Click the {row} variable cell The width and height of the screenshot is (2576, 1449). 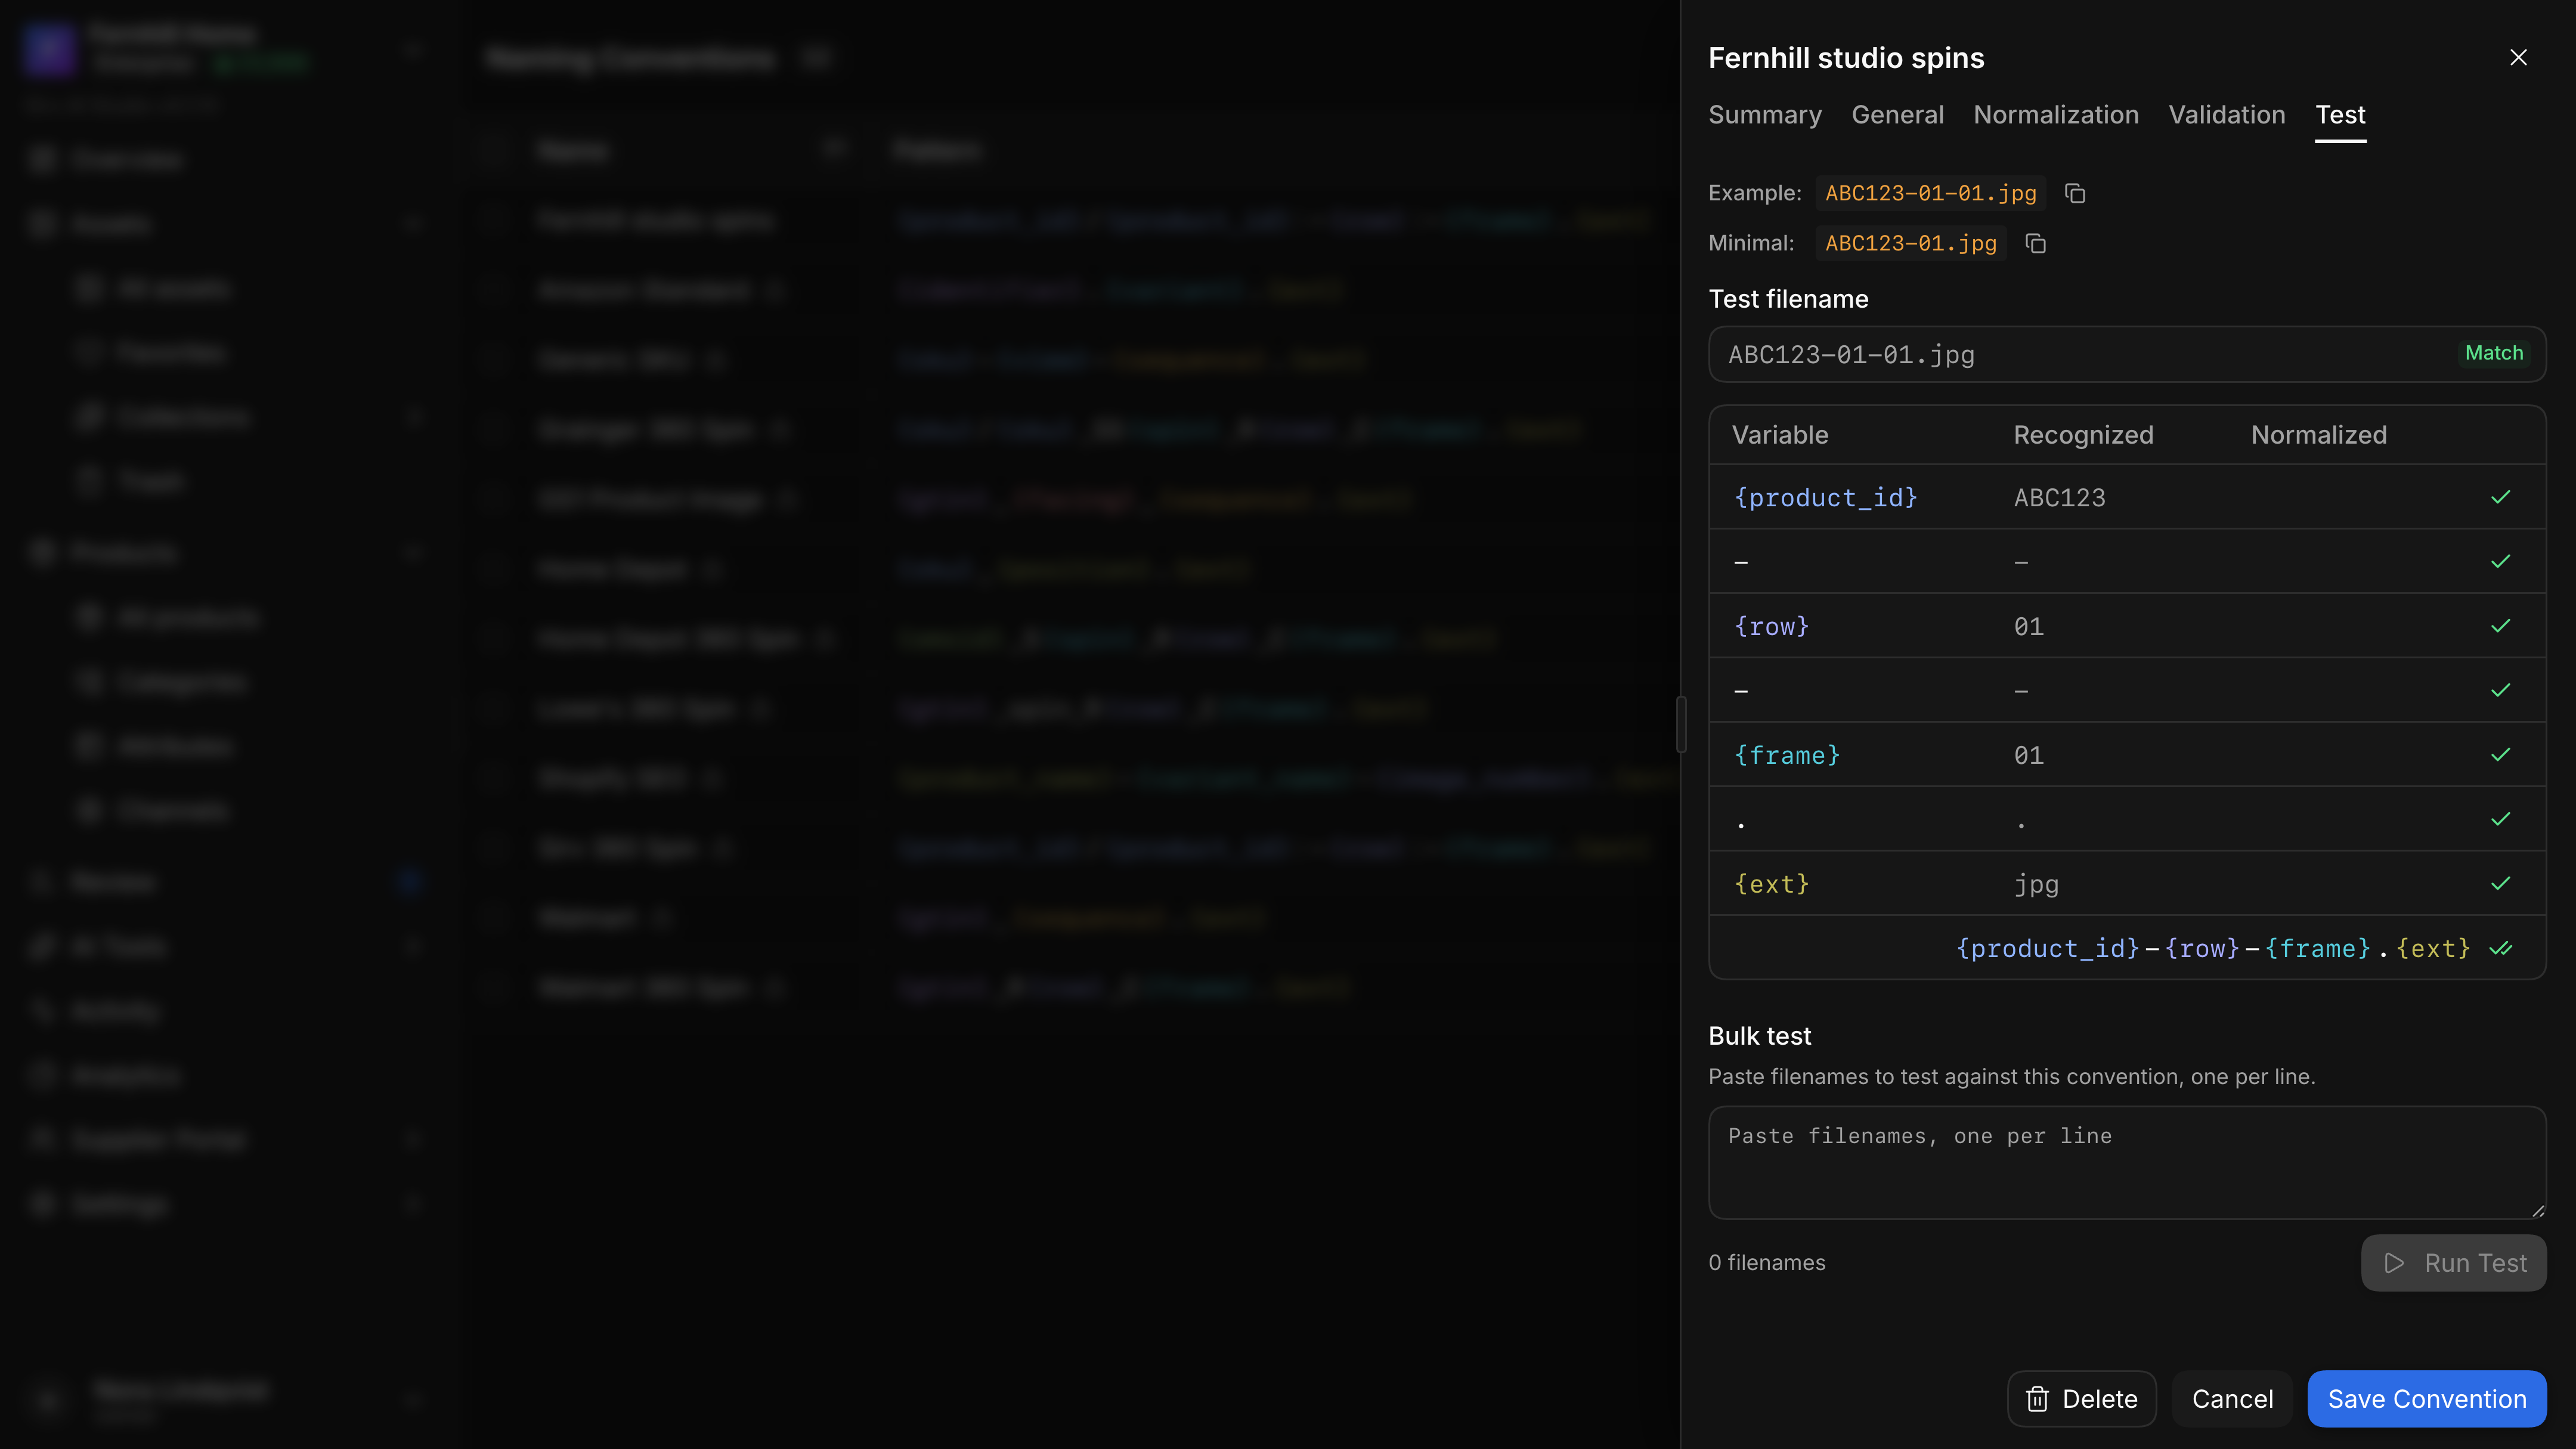click(x=1771, y=626)
